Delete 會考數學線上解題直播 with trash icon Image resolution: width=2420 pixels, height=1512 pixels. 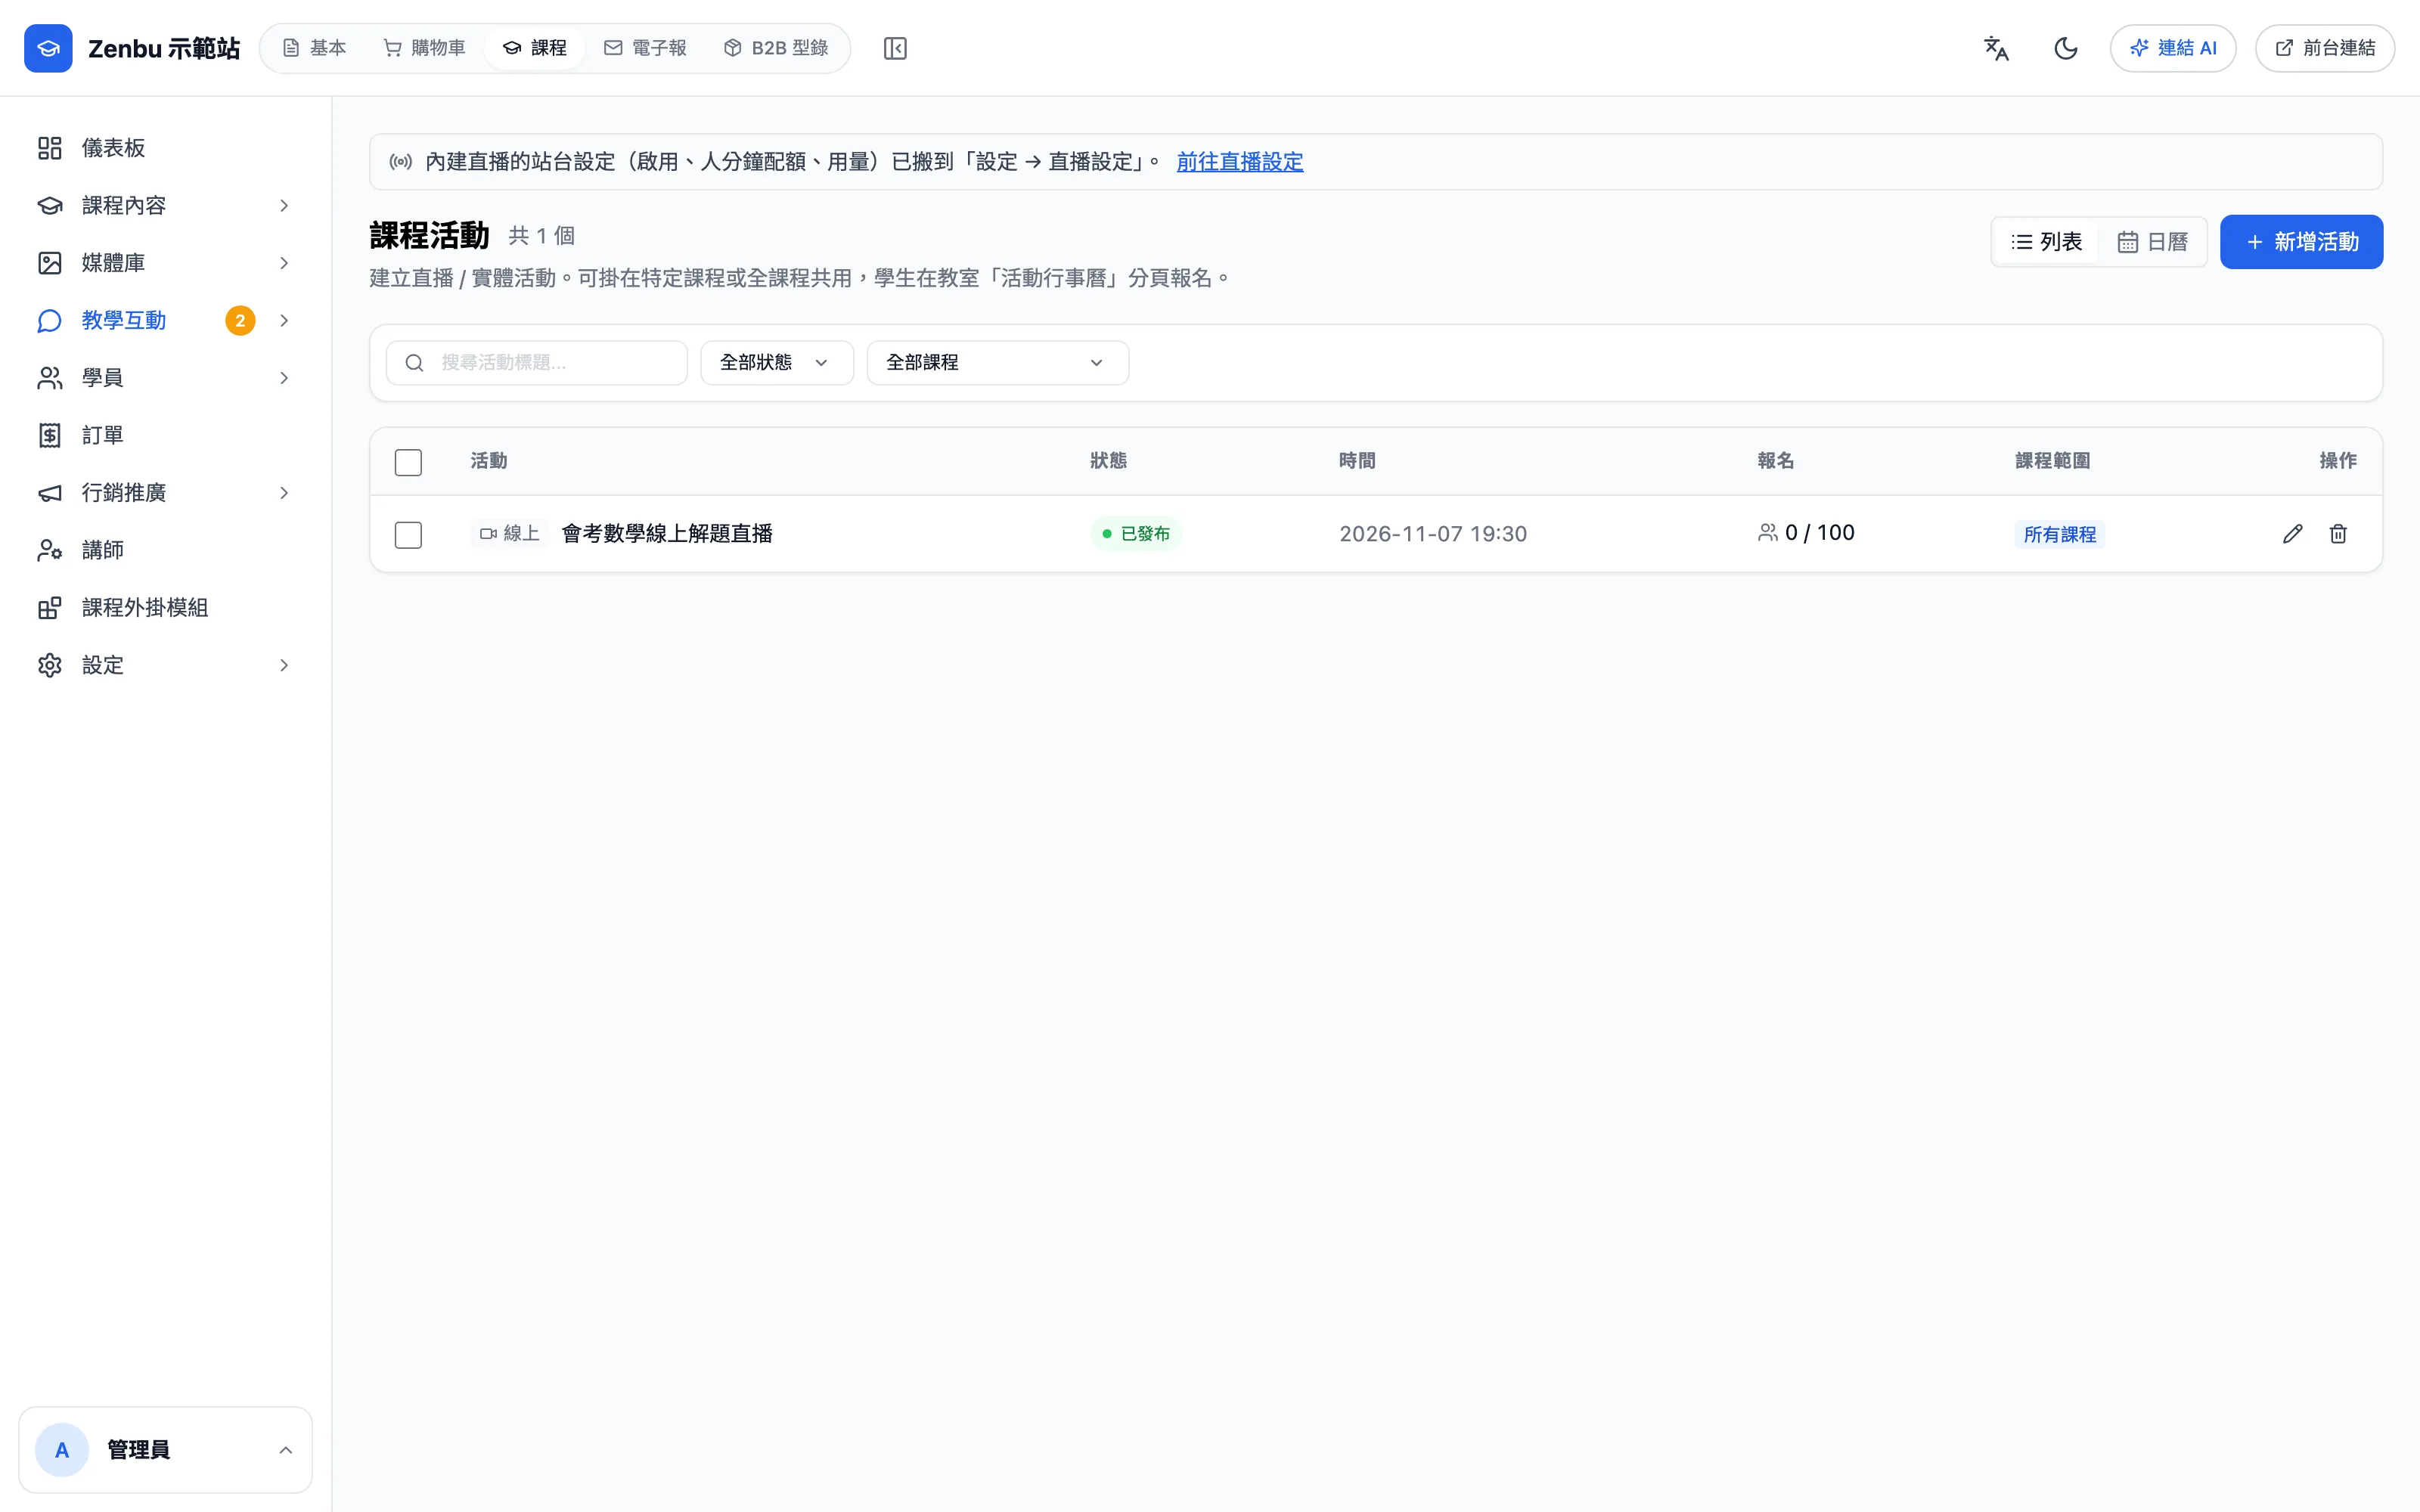[x=2338, y=534]
